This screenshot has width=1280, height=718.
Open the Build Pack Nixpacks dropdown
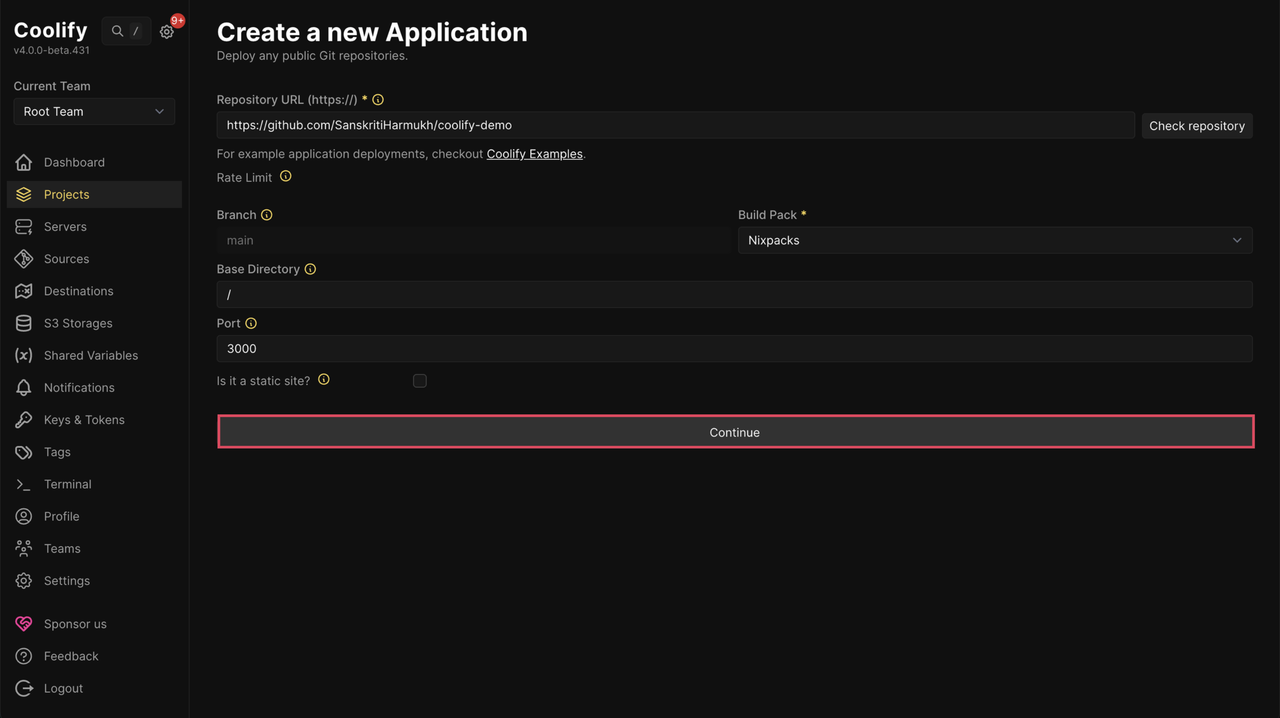coord(995,240)
